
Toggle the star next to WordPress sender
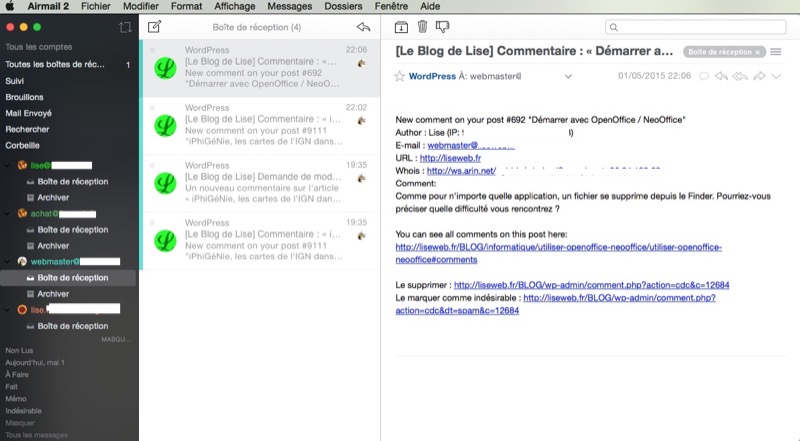(400, 76)
